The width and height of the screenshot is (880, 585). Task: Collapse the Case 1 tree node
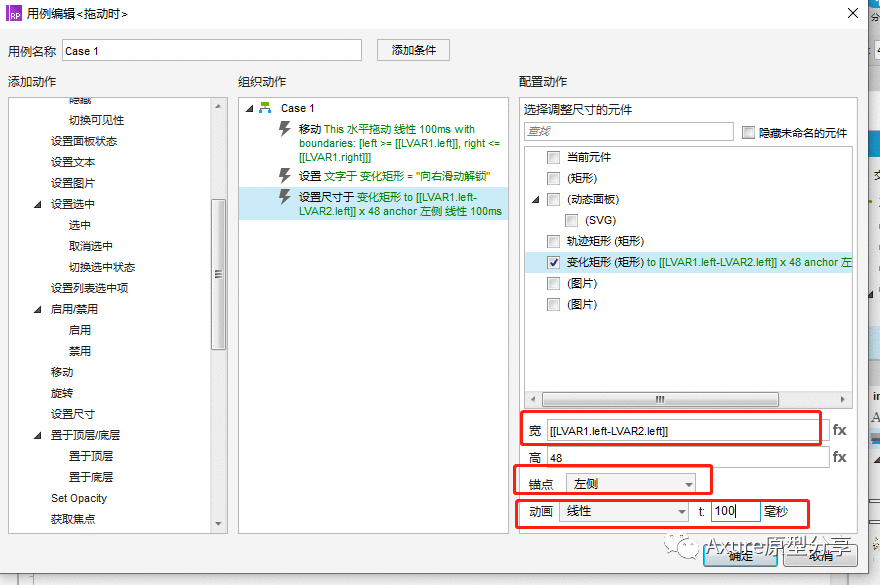click(x=250, y=108)
